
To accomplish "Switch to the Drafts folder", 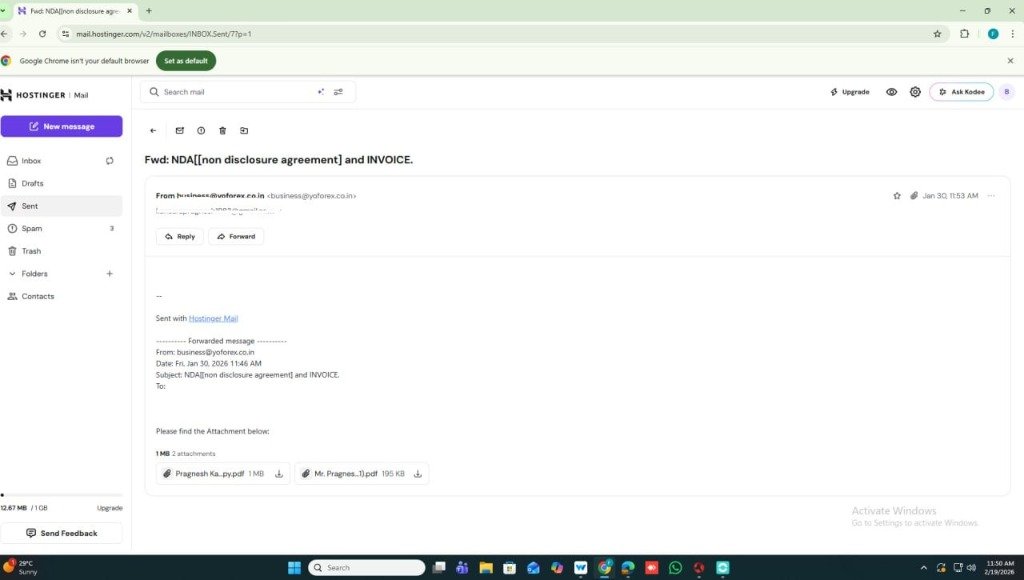I will [31, 183].
